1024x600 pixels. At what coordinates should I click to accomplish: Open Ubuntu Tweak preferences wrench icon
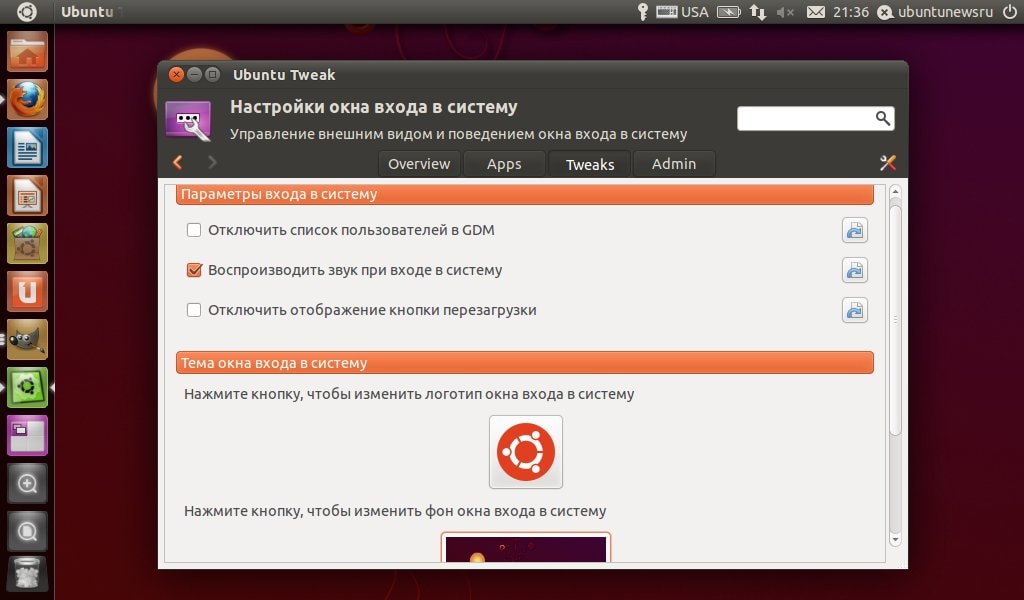coord(888,163)
